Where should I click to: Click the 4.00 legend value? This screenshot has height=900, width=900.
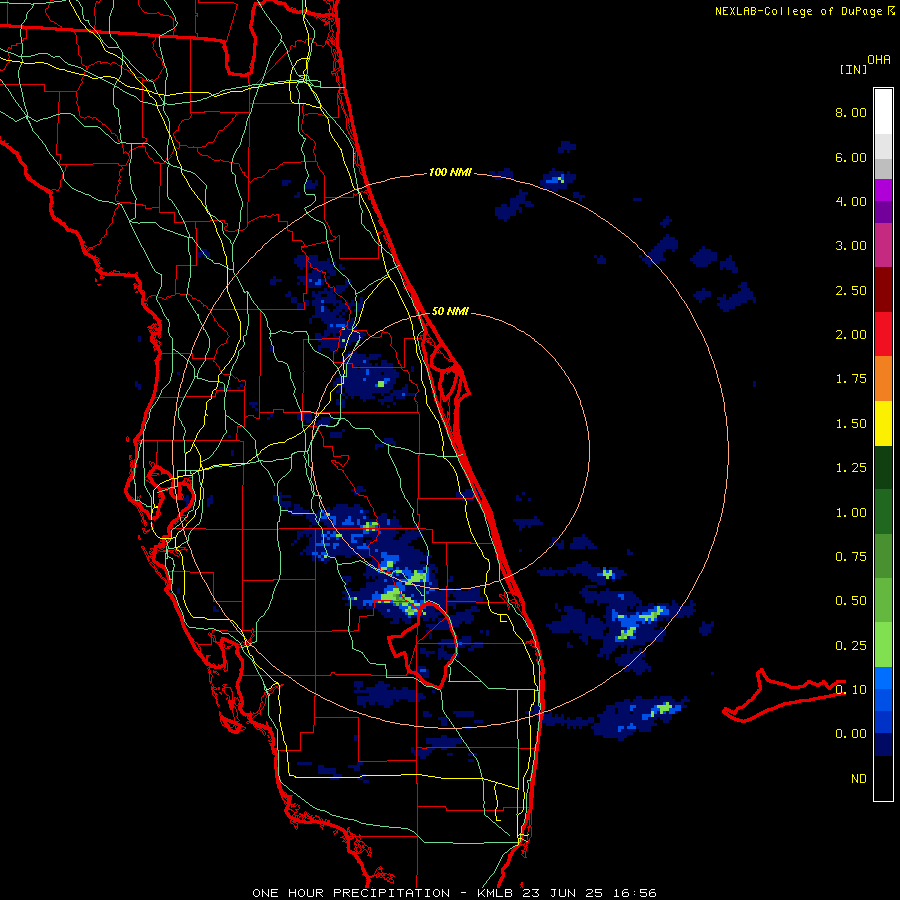(851, 201)
